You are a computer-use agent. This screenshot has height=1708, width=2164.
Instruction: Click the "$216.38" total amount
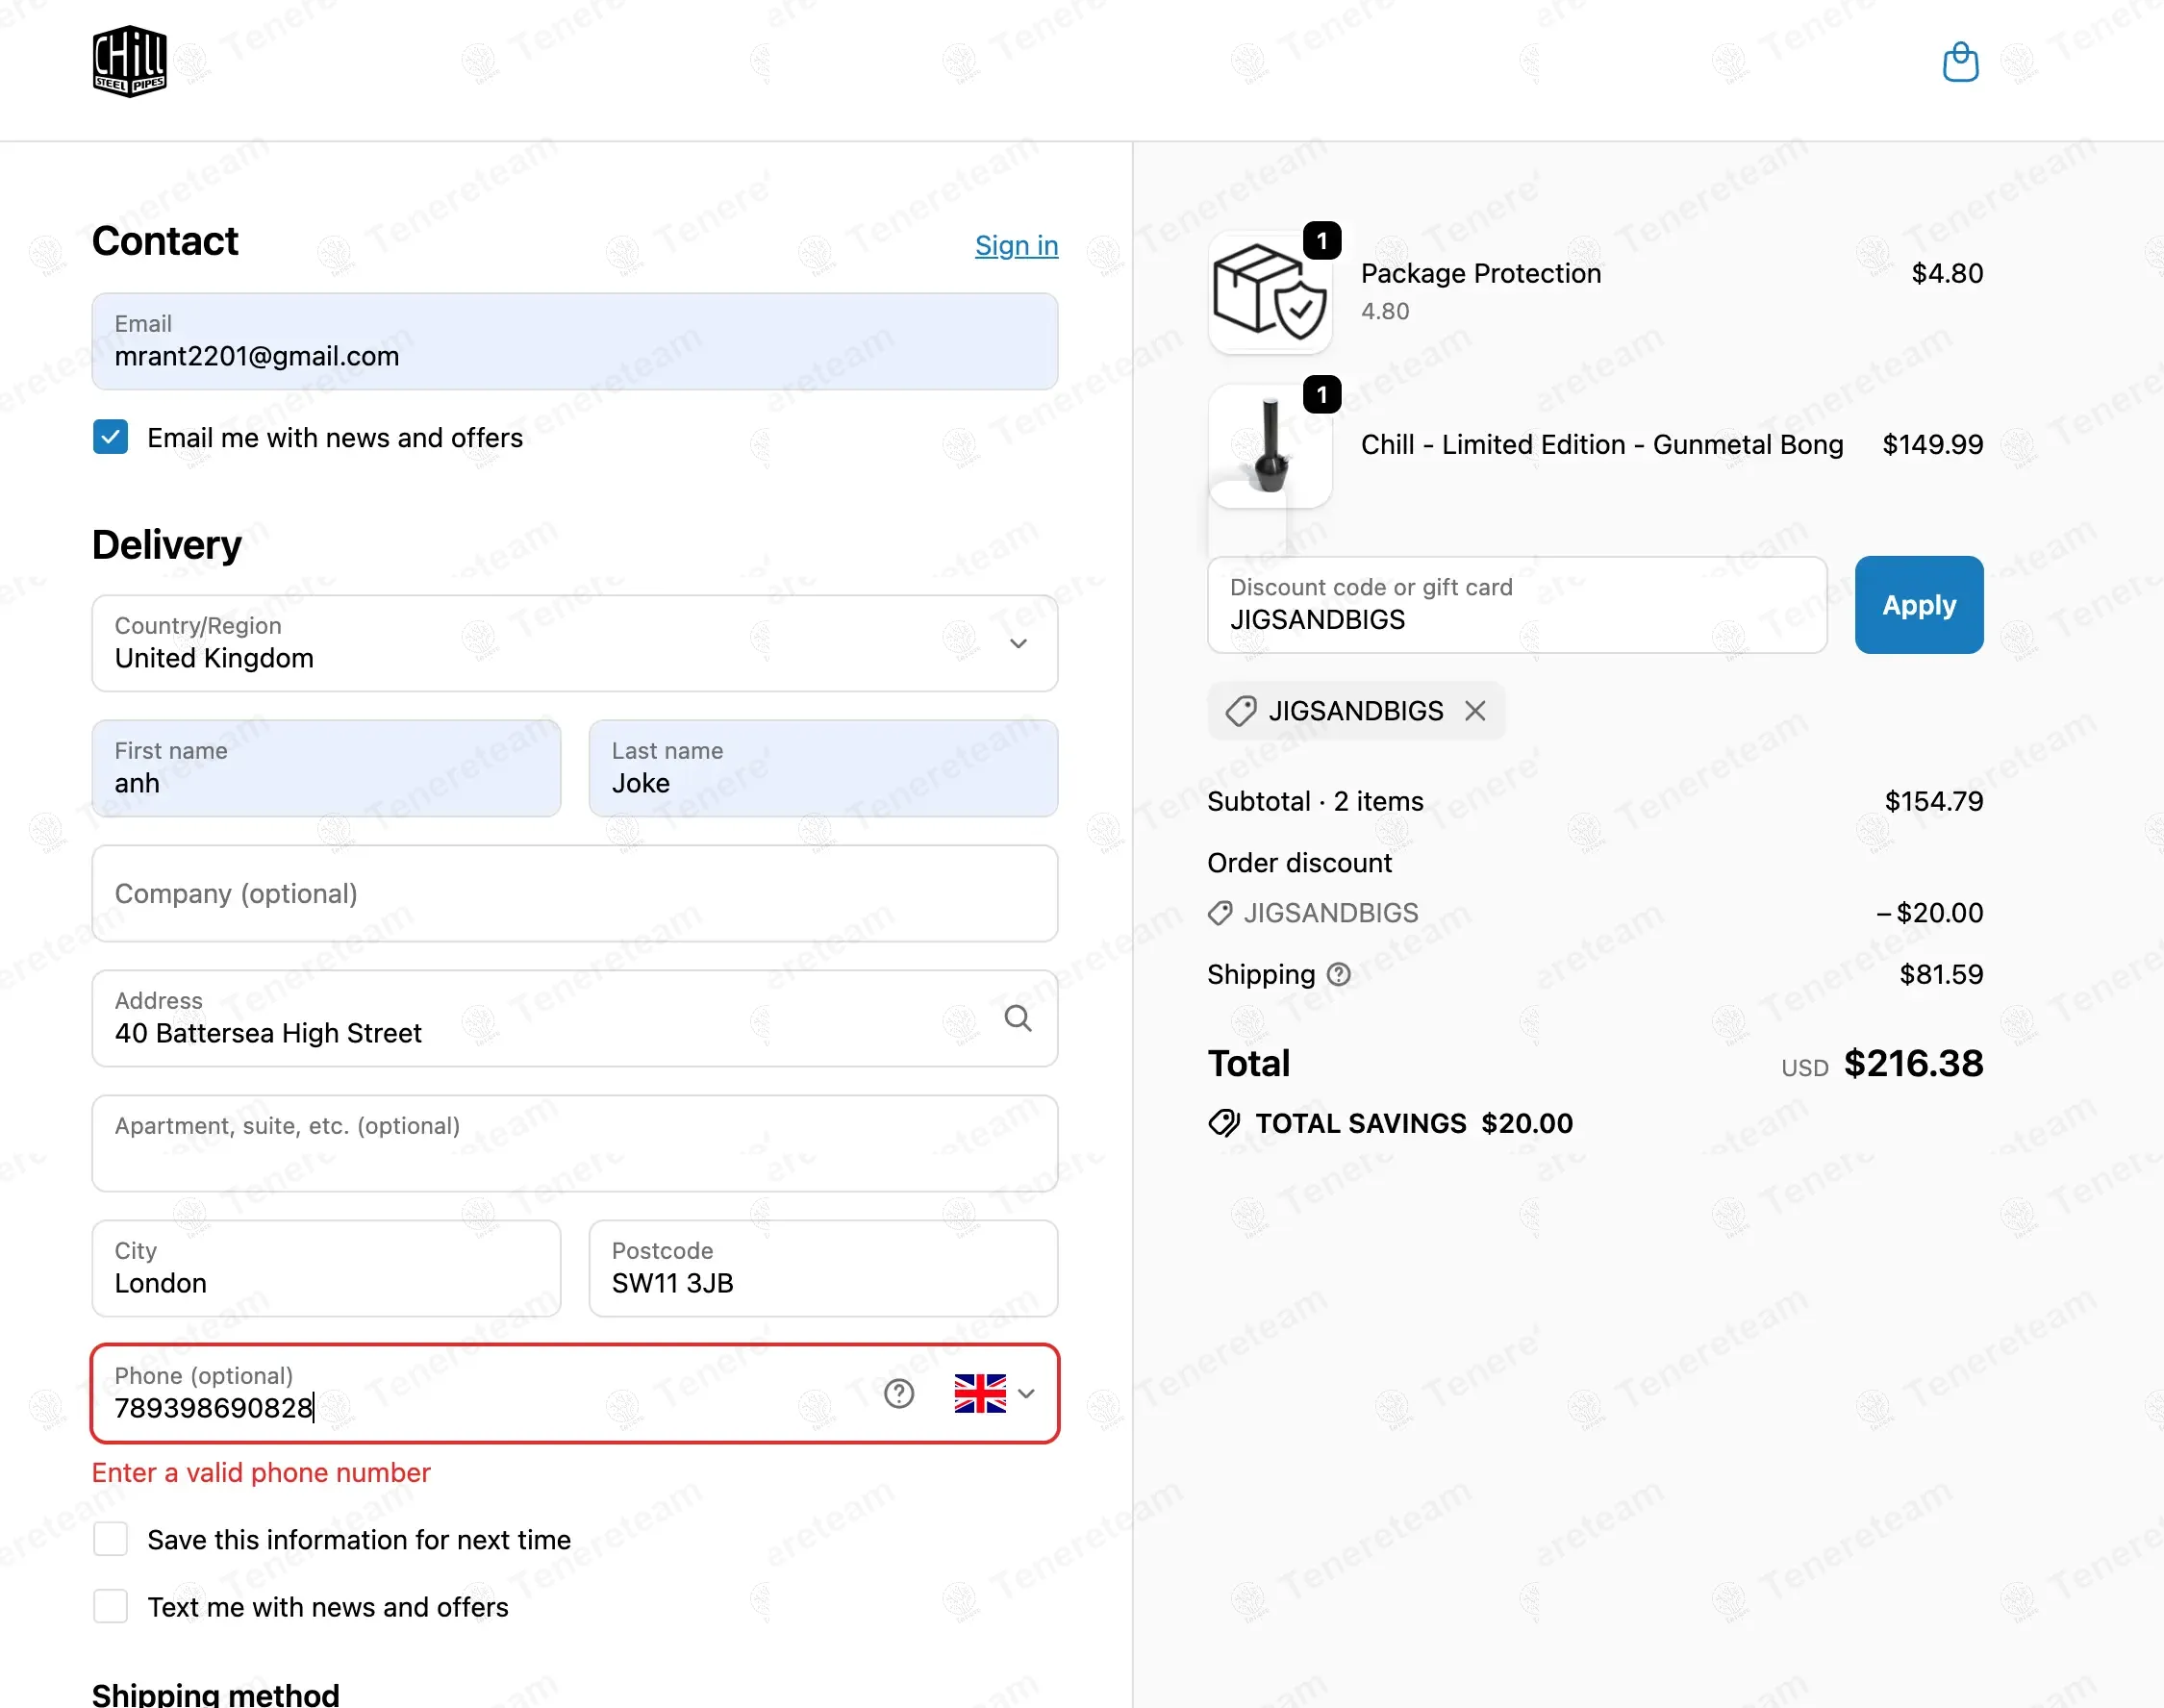pyautogui.click(x=1913, y=1063)
